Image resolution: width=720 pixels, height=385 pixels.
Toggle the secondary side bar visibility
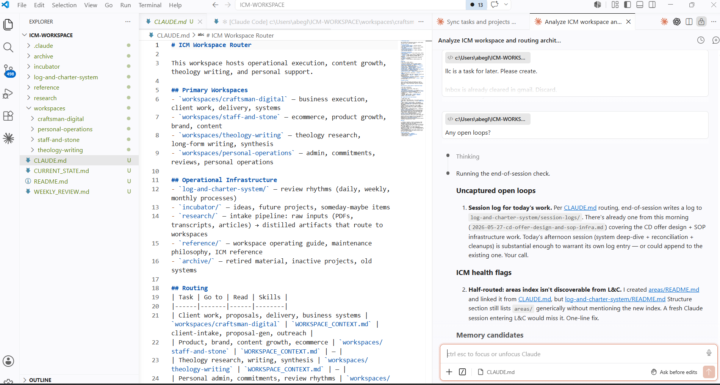652,5
